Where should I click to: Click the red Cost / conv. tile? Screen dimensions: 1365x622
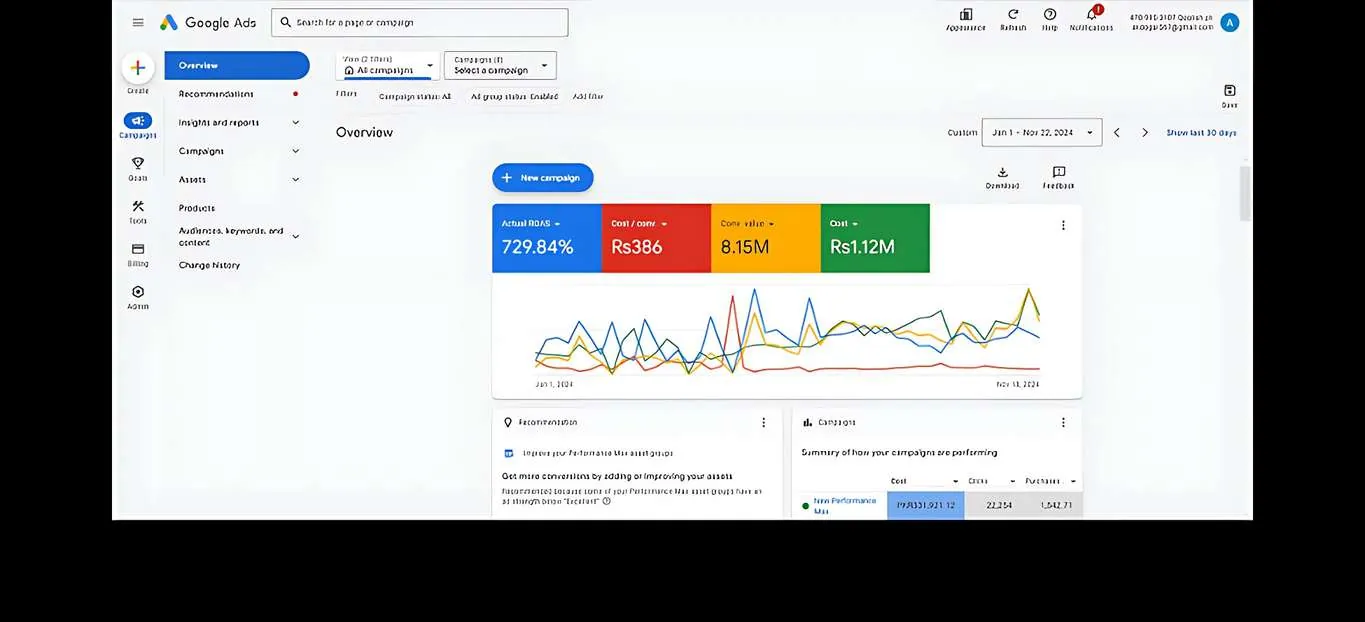coord(656,238)
